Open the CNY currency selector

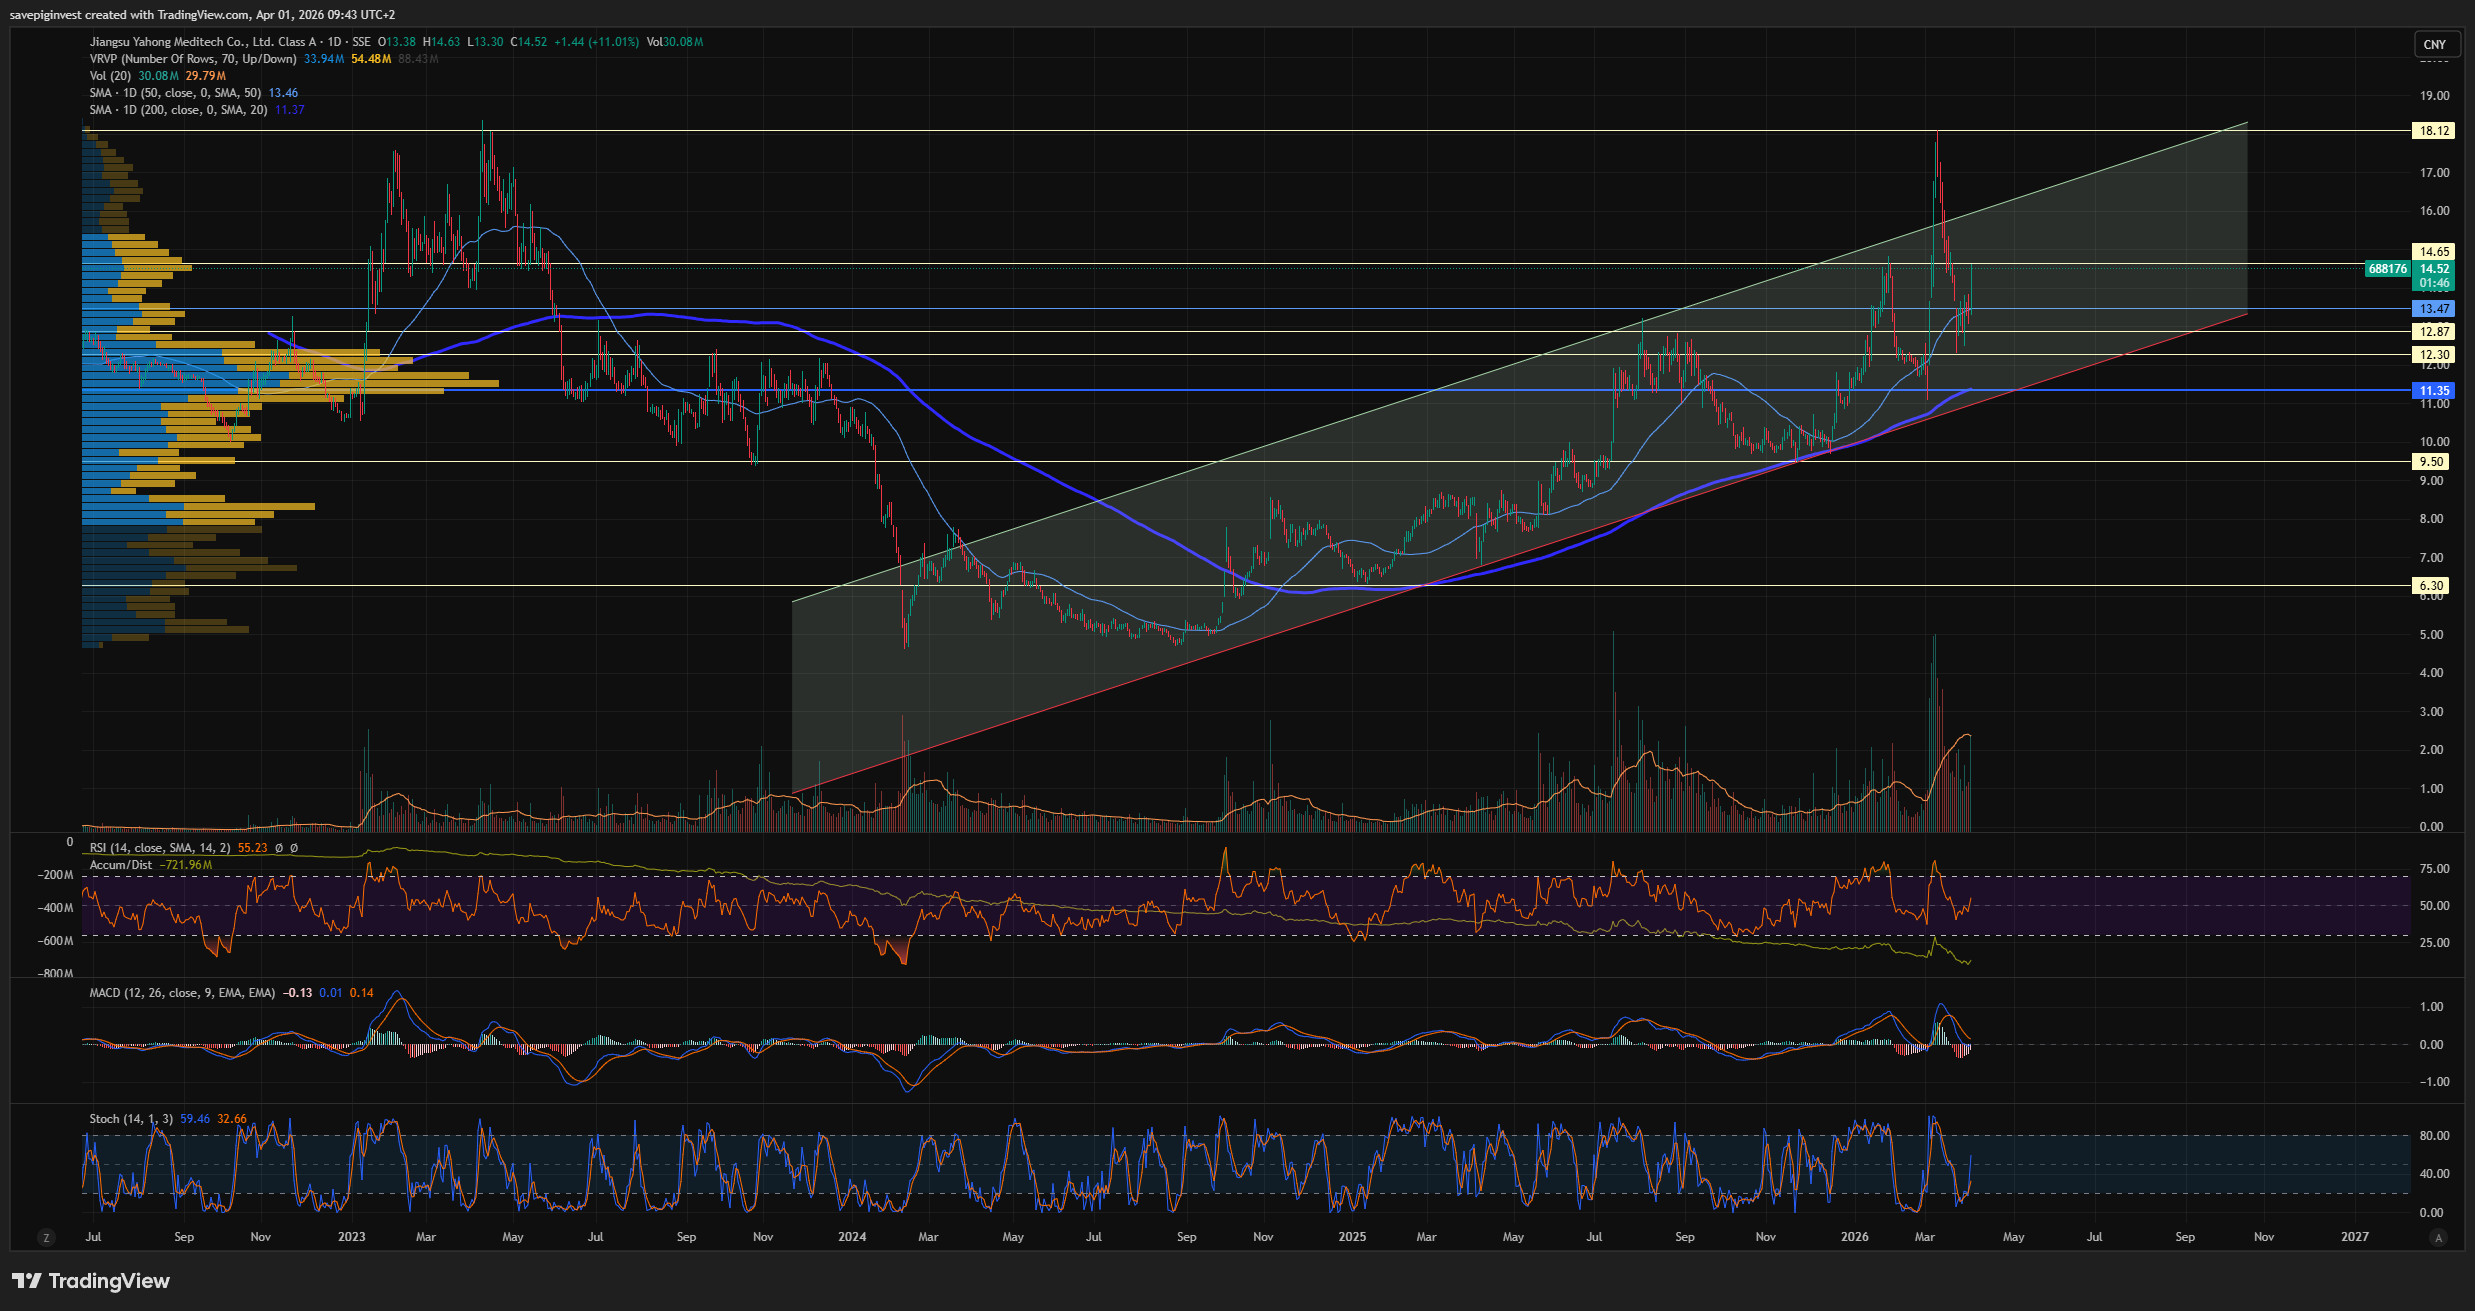(x=2434, y=44)
